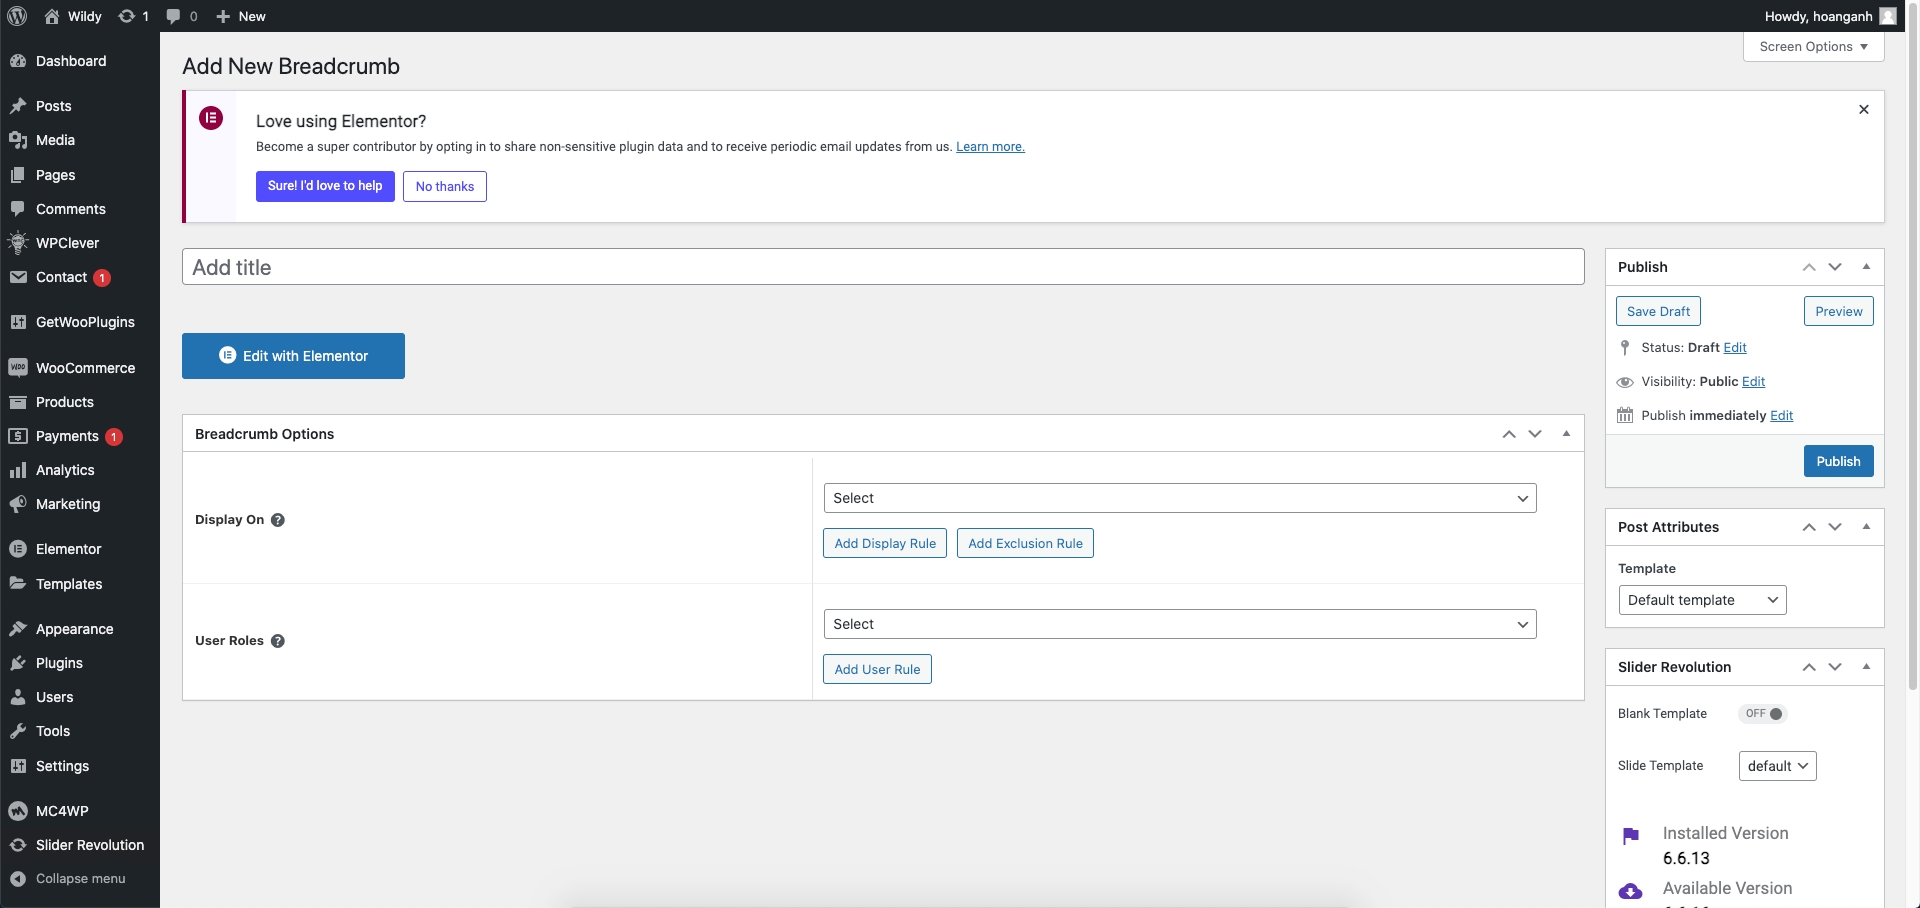Image resolution: width=1920 pixels, height=908 pixels.
Task: Click the WordPress logo in admin bar
Action: point(17,16)
